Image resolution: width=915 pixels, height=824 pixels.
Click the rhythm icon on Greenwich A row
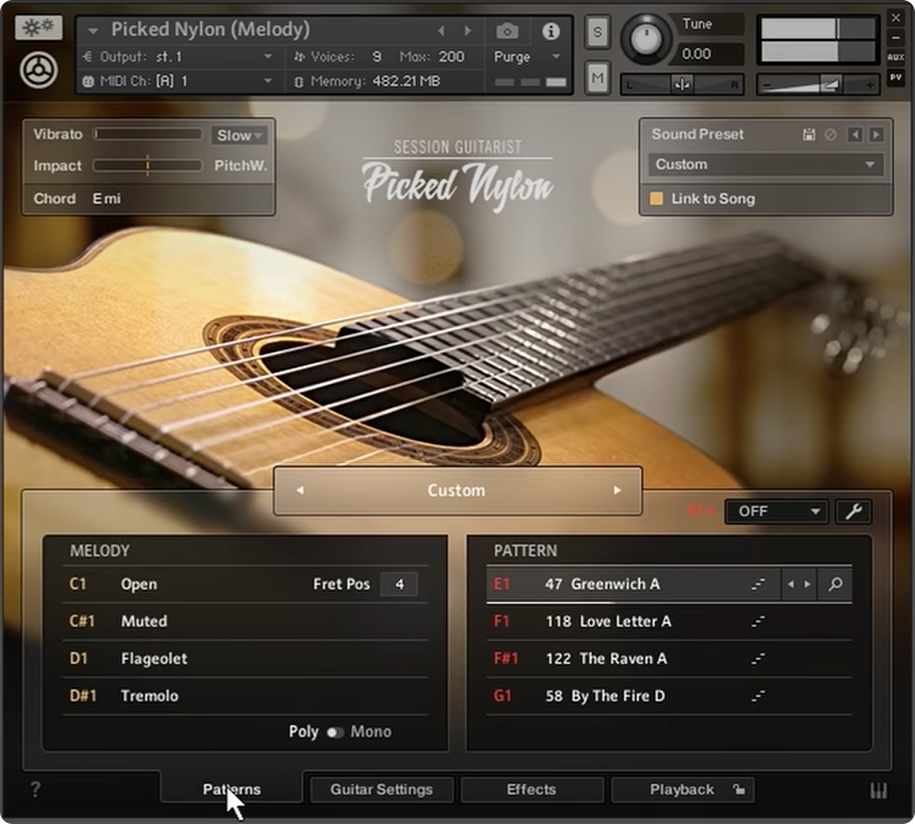click(758, 584)
